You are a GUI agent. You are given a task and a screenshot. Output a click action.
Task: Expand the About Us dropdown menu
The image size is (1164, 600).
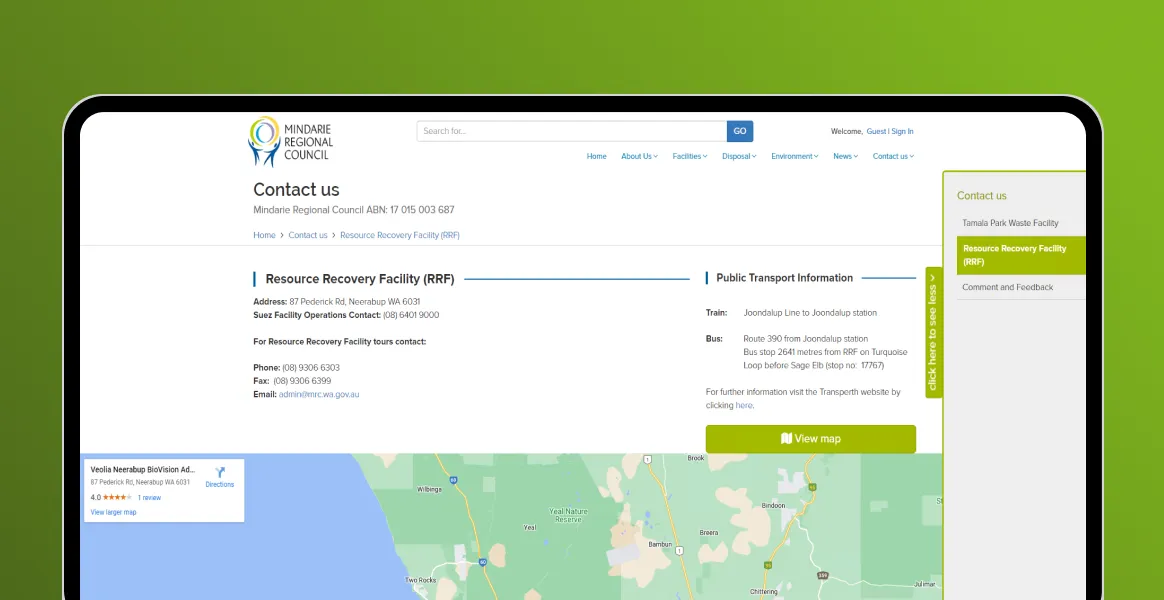pyautogui.click(x=639, y=156)
